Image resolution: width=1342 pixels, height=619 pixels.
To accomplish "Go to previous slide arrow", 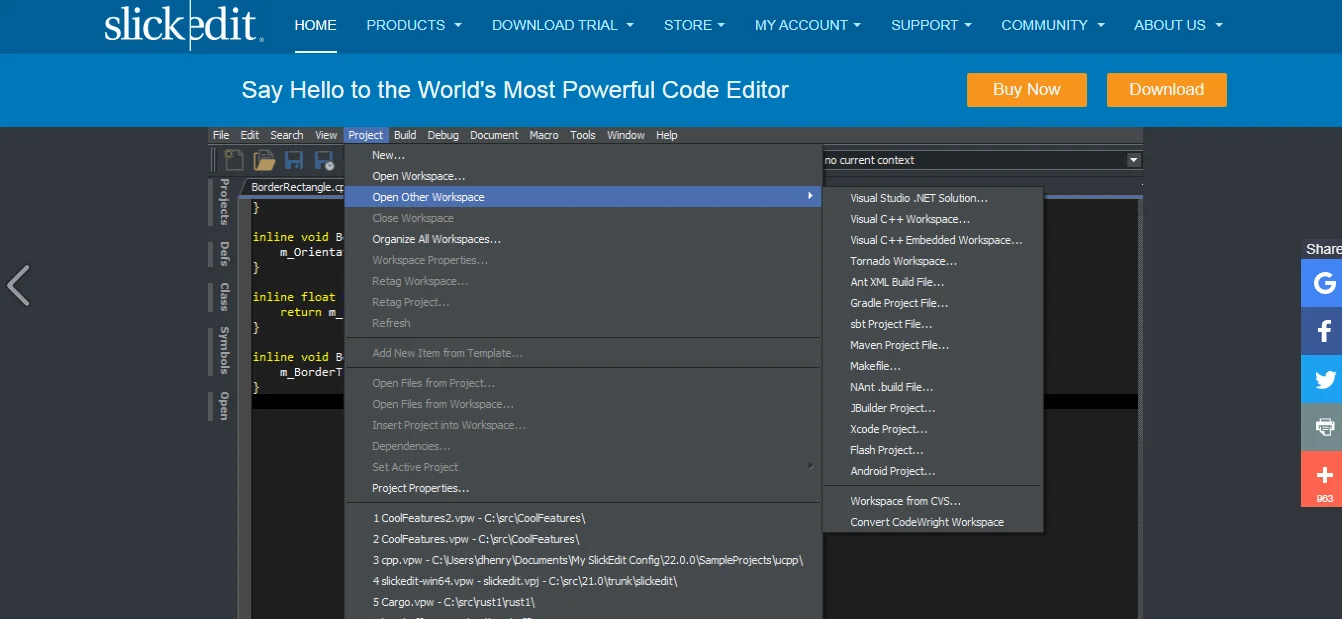I will pyautogui.click(x=19, y=285).
